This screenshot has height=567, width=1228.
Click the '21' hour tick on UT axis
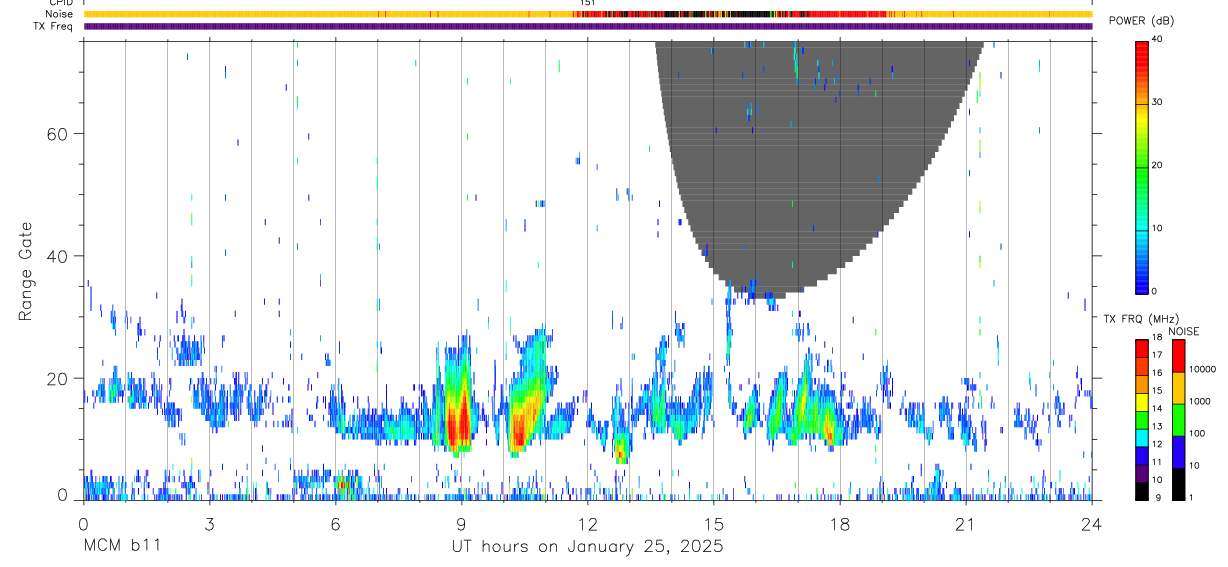pos(966,524)
